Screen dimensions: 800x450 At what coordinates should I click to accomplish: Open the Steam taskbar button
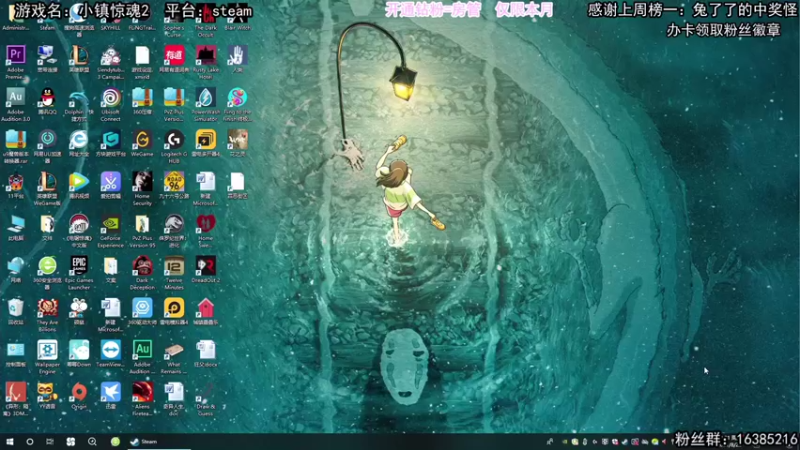159,442
